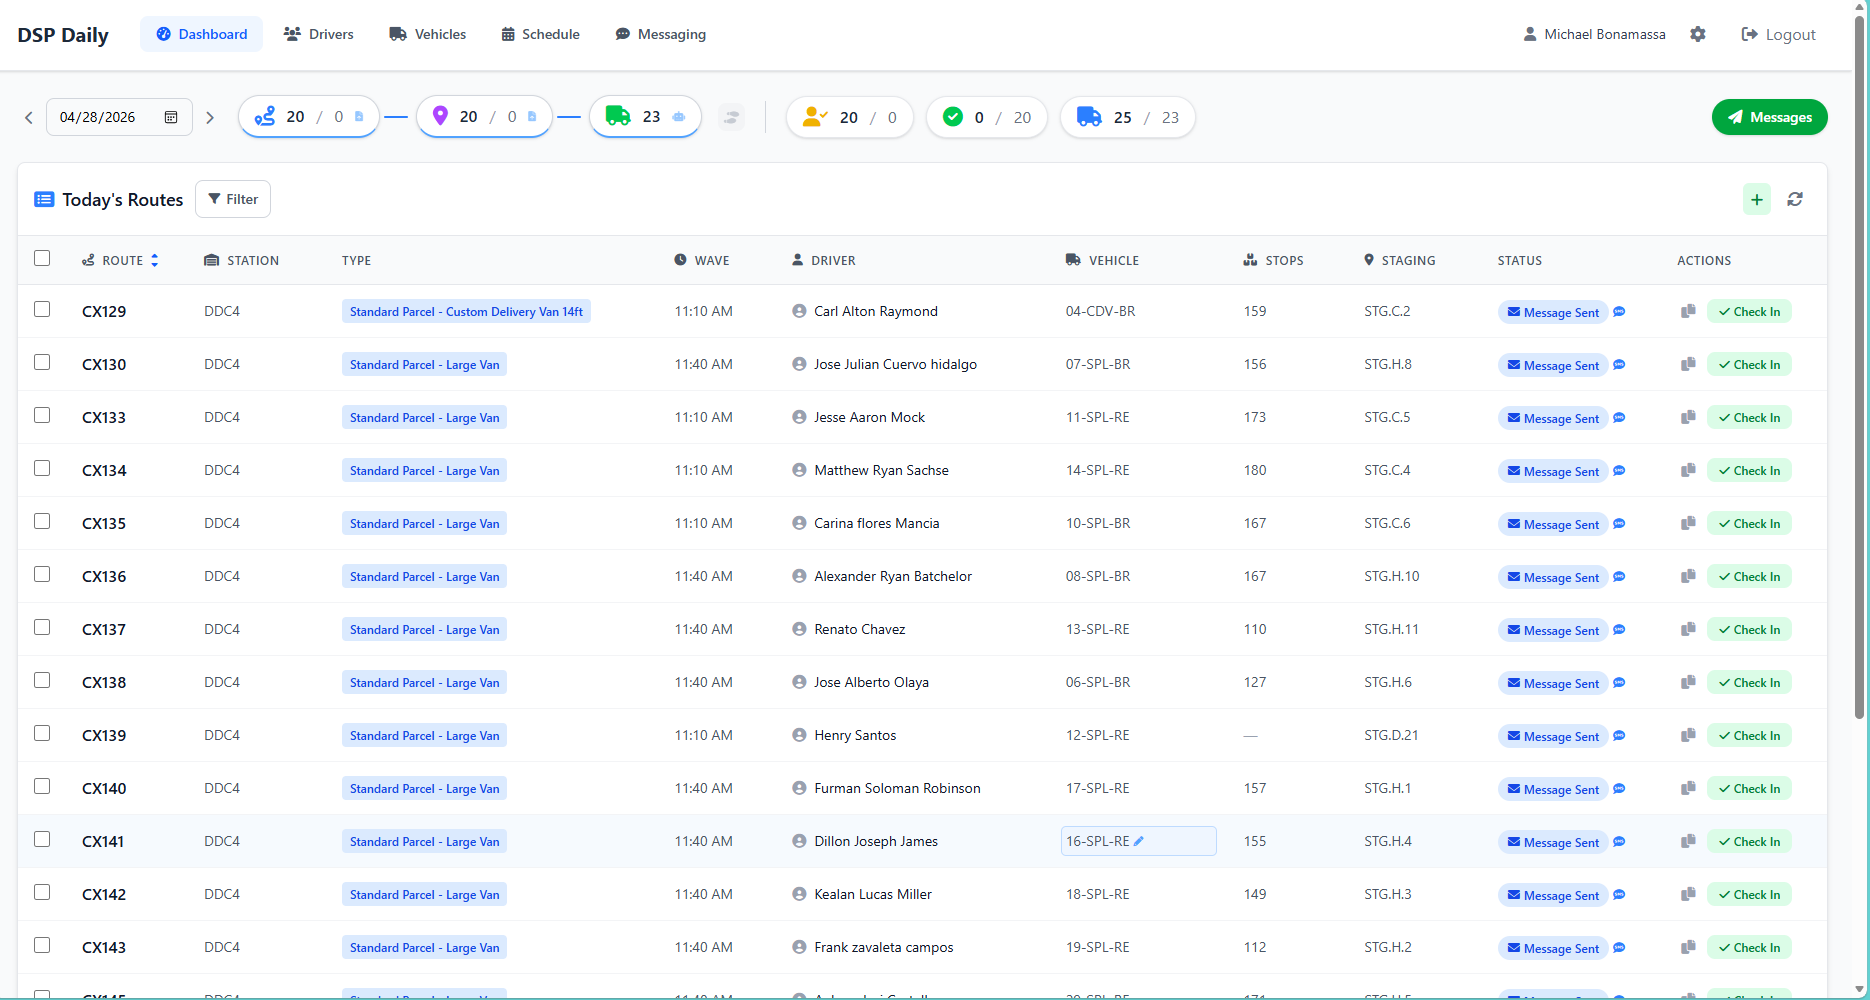Refresh the Today's Routes list
Viewport: 1870px width, 1000px height.
click(x=1795, y=199)
